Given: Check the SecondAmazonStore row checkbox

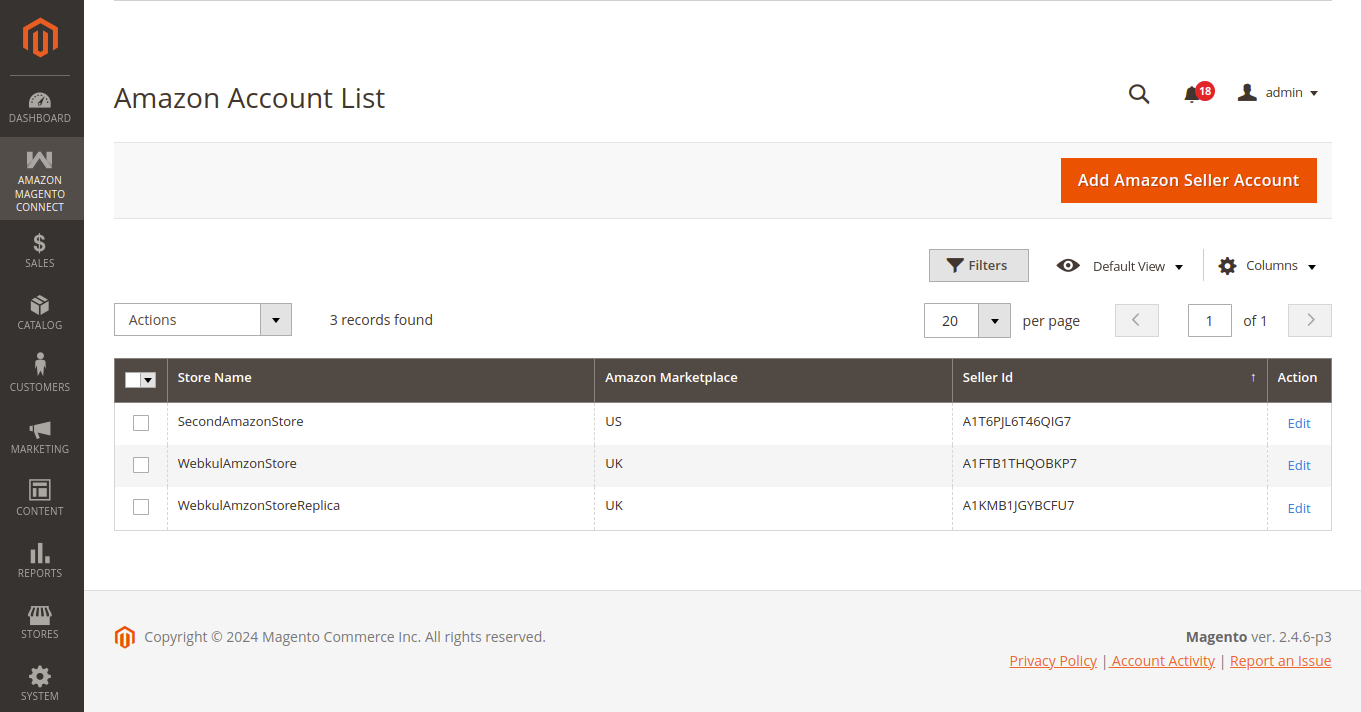Looking at the screenshot, I should [141, 423].
